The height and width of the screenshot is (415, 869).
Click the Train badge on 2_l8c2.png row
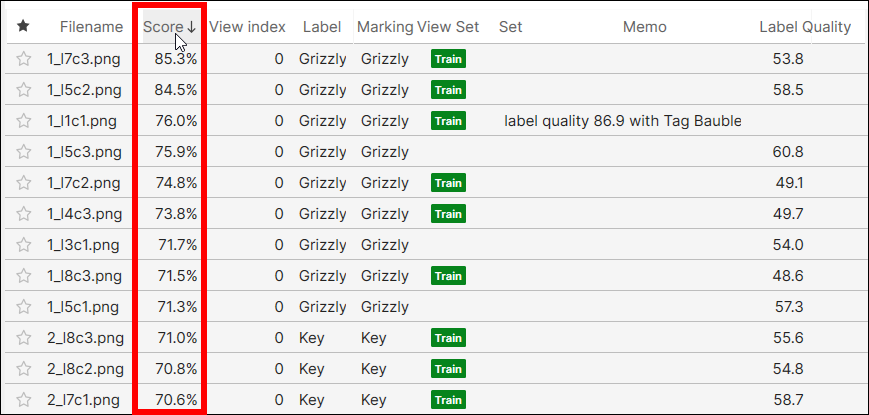[x=448, y=369]
